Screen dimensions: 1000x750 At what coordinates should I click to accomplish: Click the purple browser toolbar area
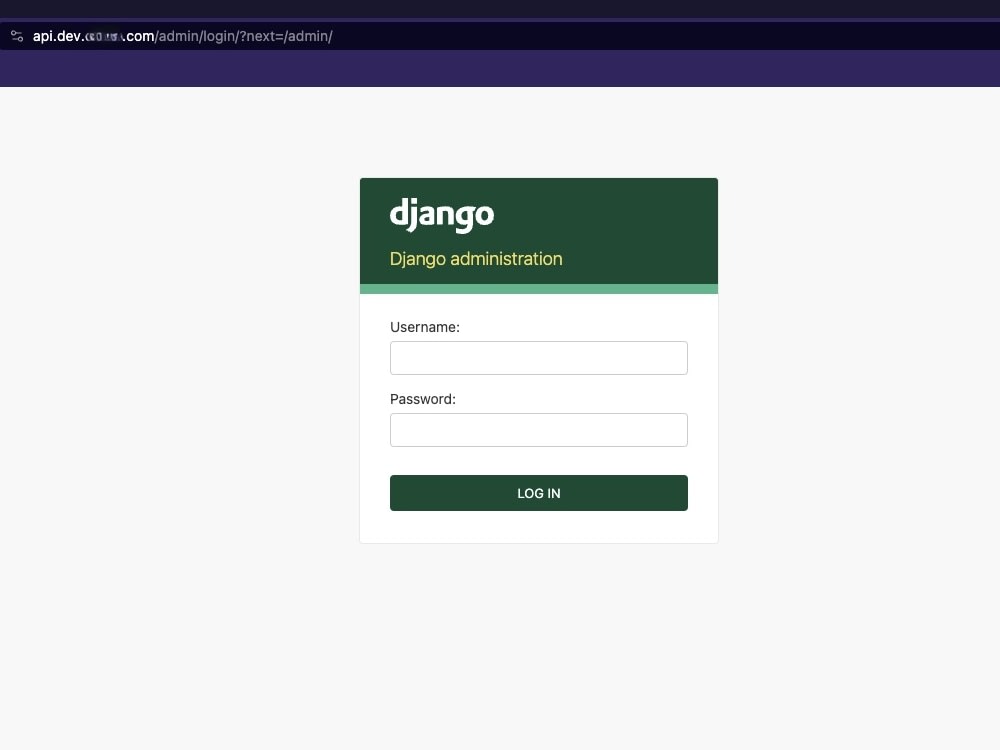[x=500, y=70]
